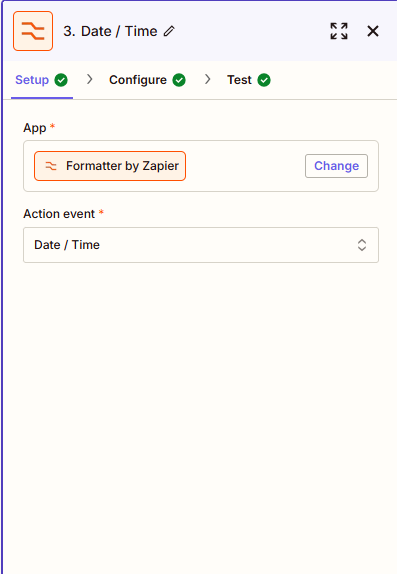Click the green checkmark beside Setup
The height and width of the screenshot is (574, 397).
[x=61, y=80]
